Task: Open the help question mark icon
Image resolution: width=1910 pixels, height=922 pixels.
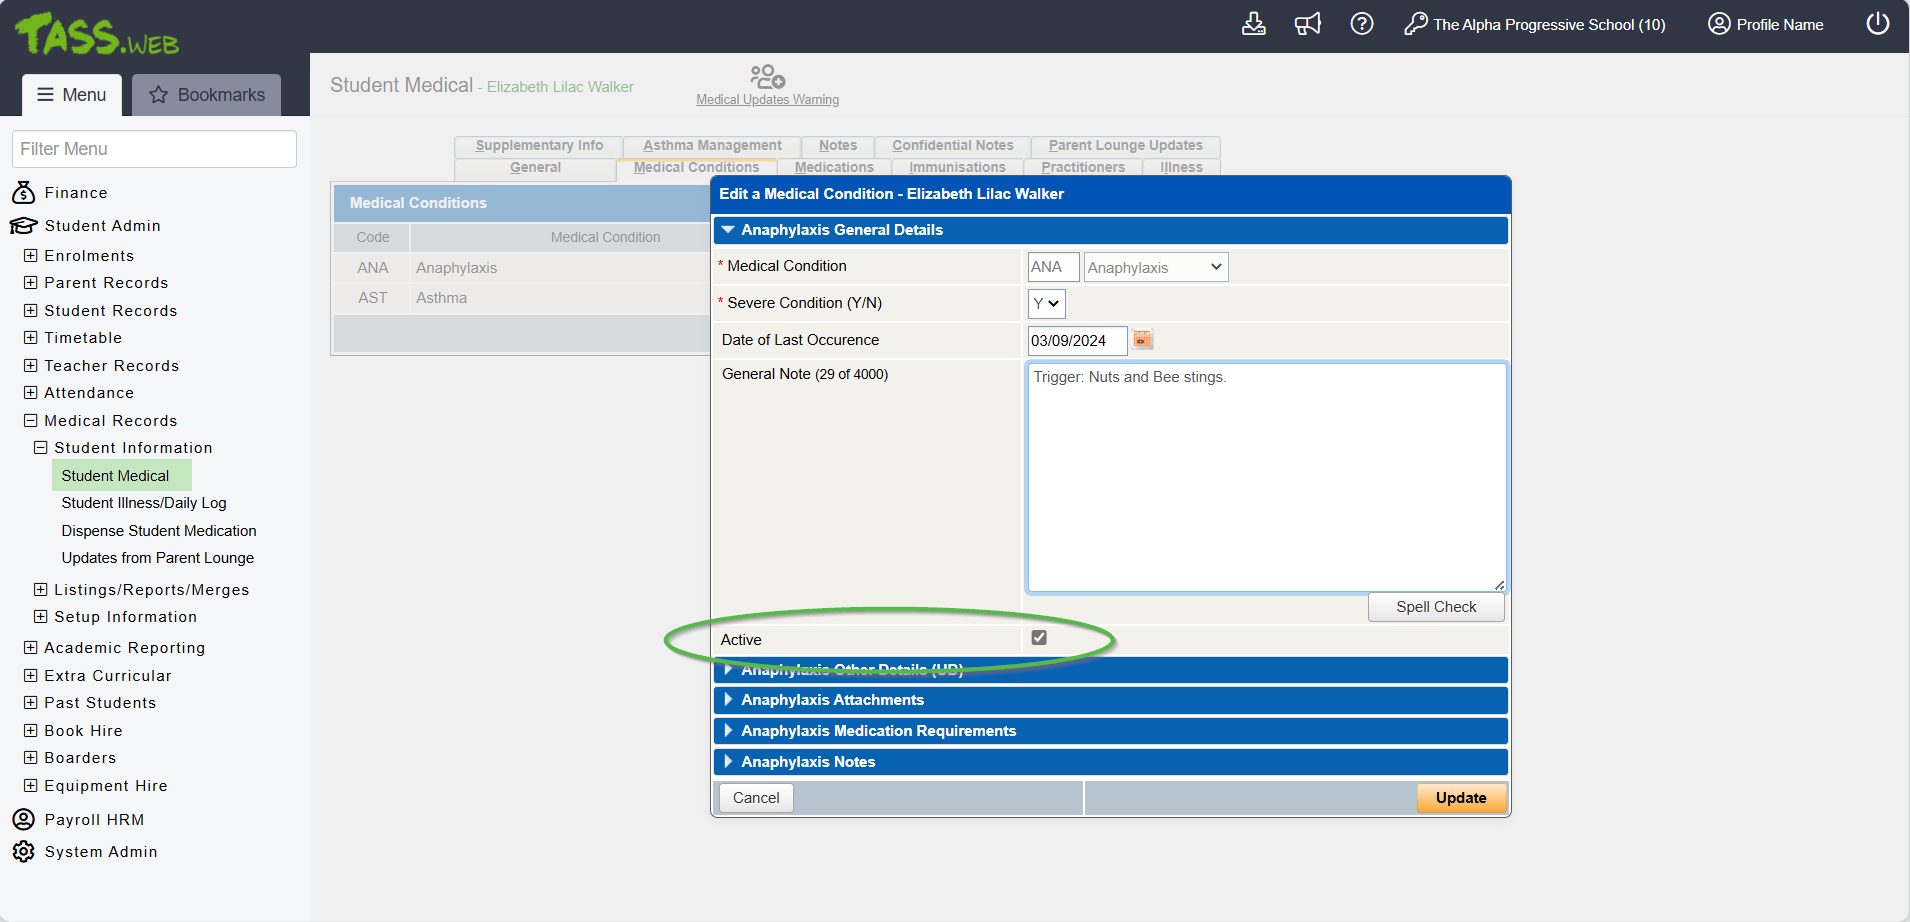Action: click(1362, 24)
